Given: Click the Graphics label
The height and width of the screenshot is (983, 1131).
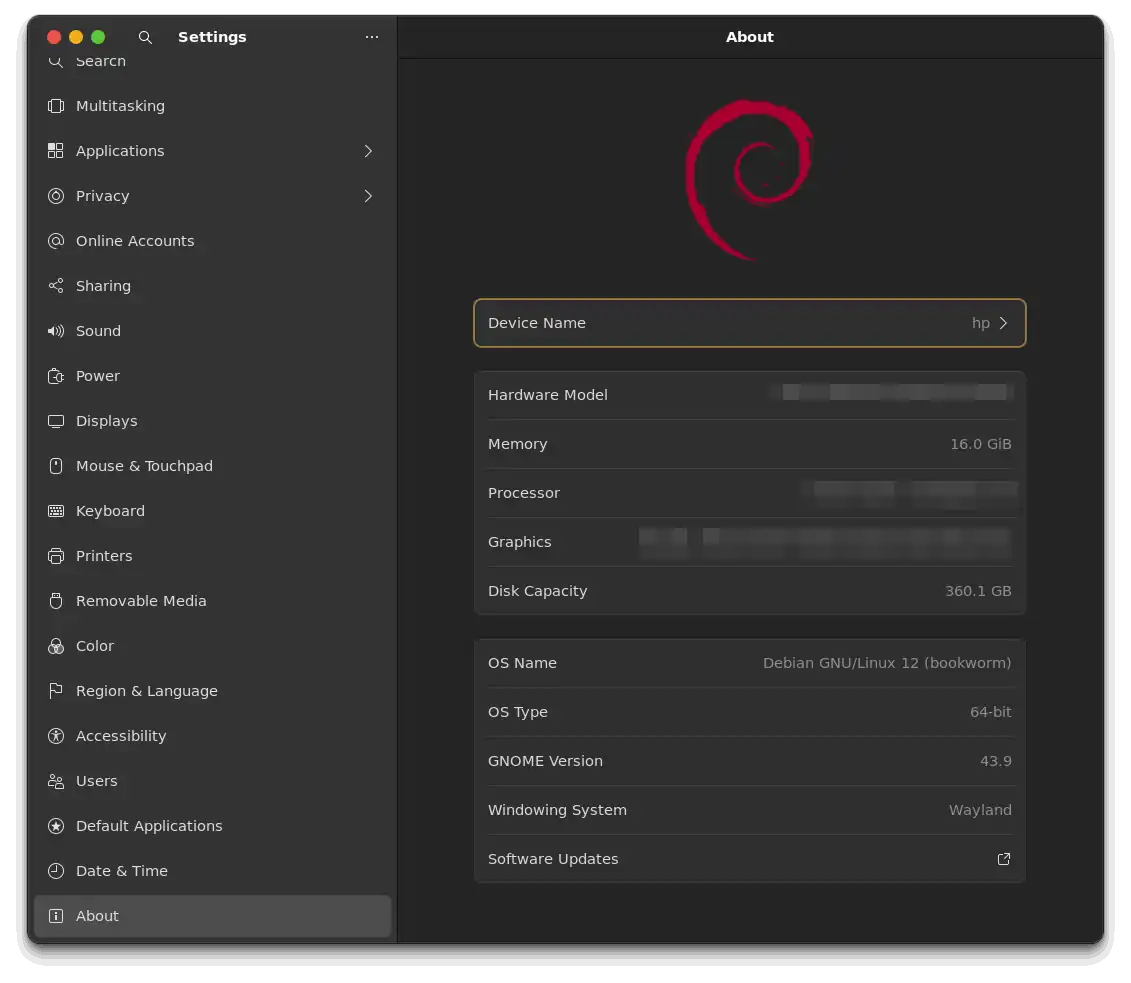Looking at the screenshot, I should 519,542.
